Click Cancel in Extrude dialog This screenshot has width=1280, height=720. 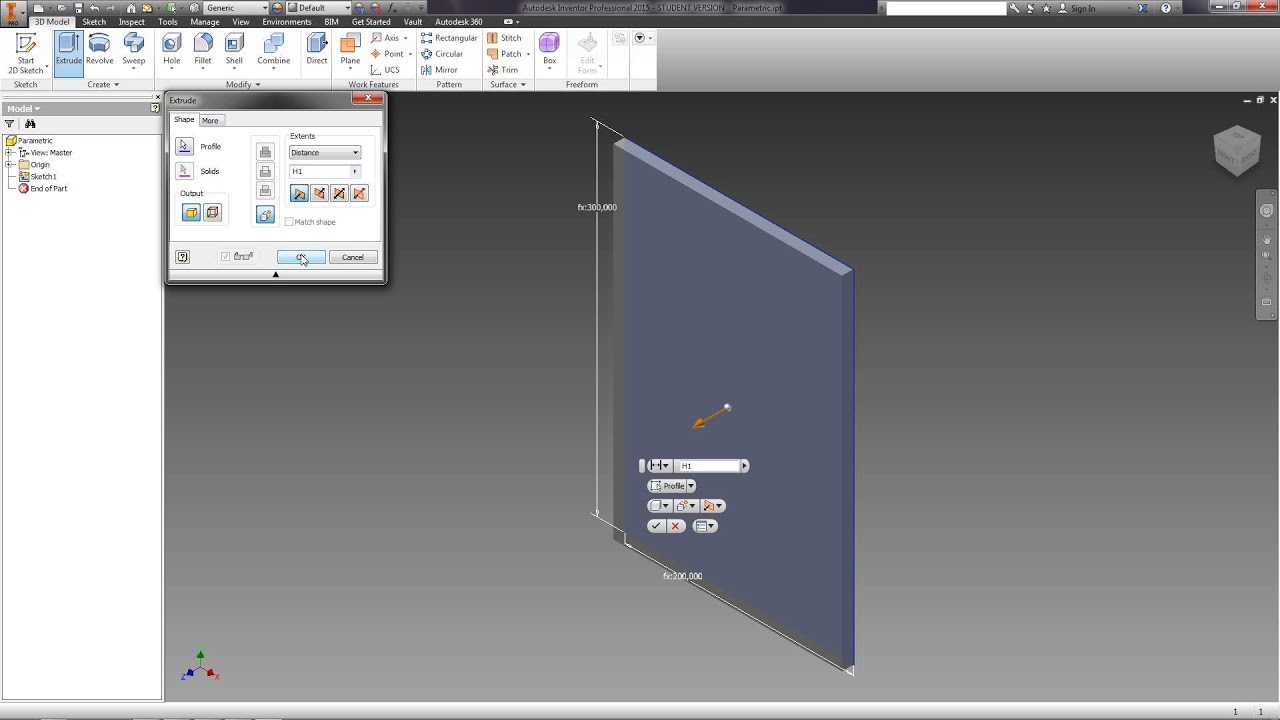click(x=353, y=257)
